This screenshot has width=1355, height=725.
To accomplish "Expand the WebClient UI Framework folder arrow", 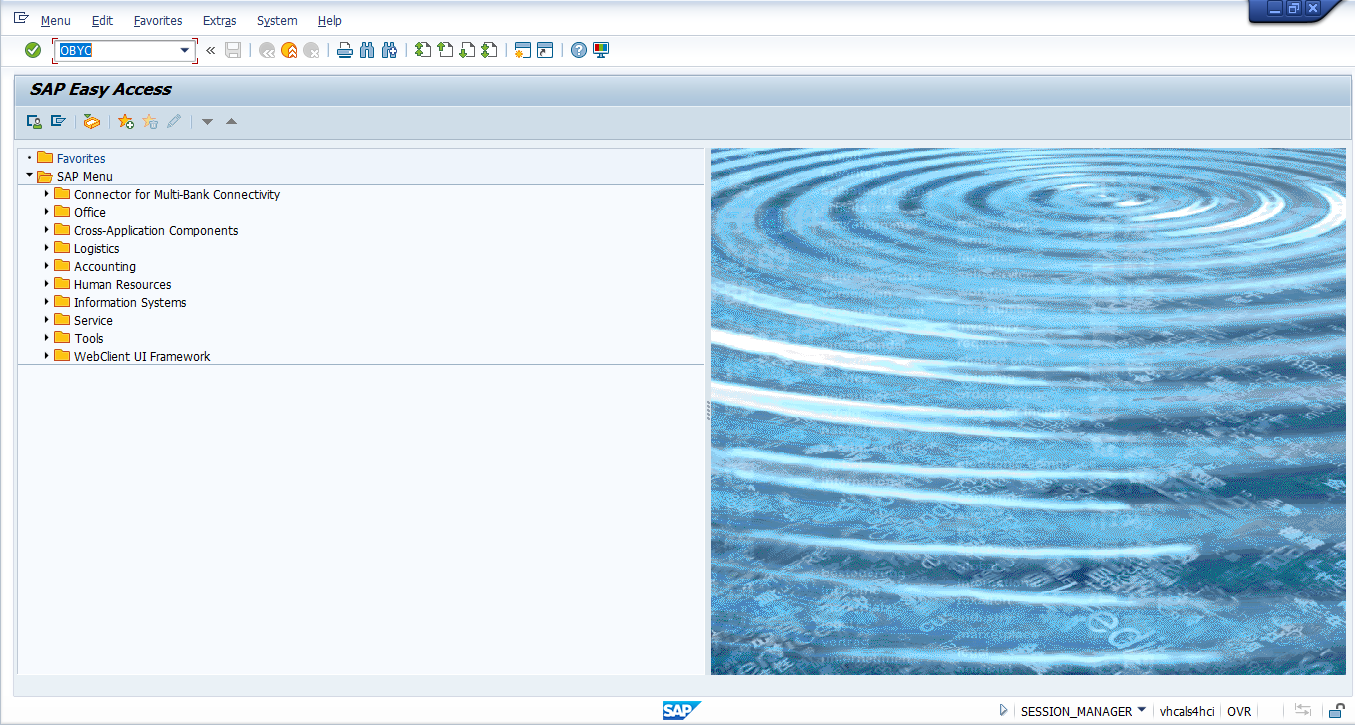I will [47, 356].
